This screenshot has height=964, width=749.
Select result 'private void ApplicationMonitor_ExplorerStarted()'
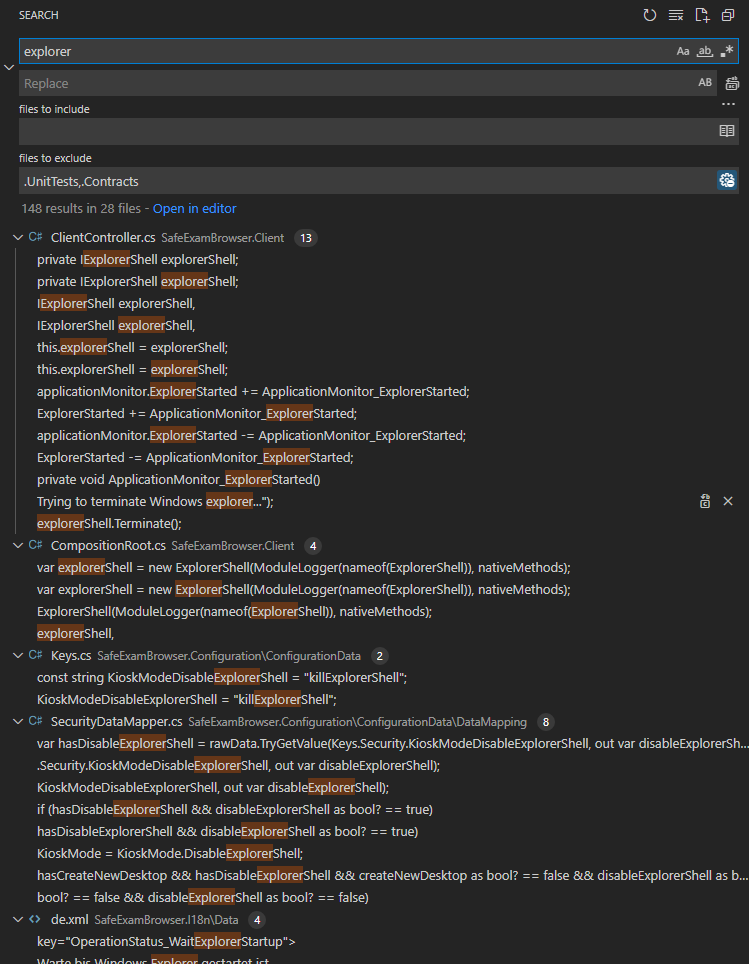tap(178, 480)
